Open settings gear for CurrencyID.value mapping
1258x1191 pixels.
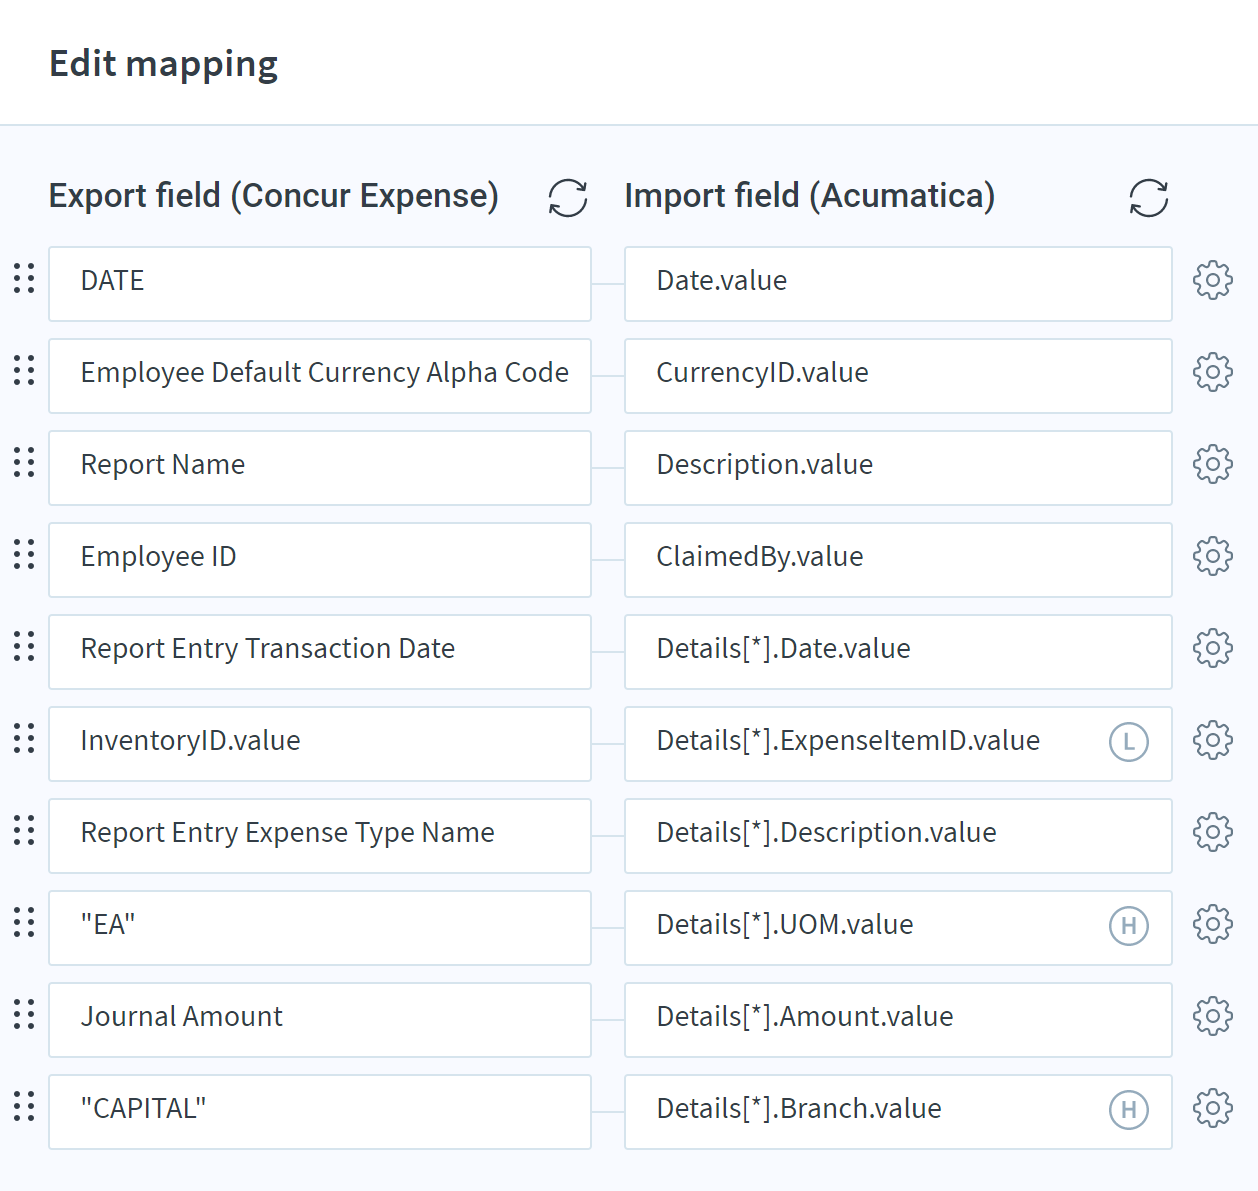[1213, 373]
